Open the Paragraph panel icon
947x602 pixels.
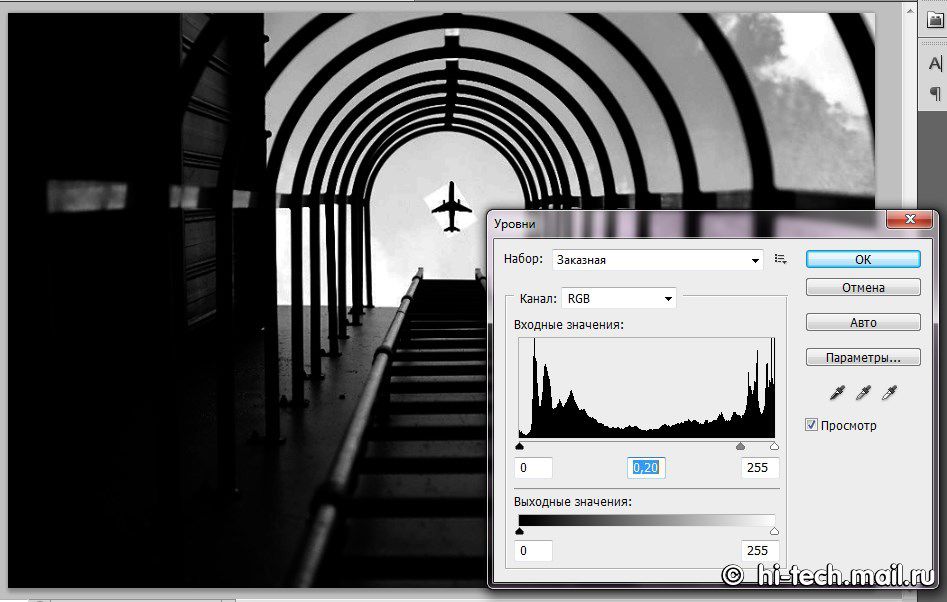[x=934, y=94]
